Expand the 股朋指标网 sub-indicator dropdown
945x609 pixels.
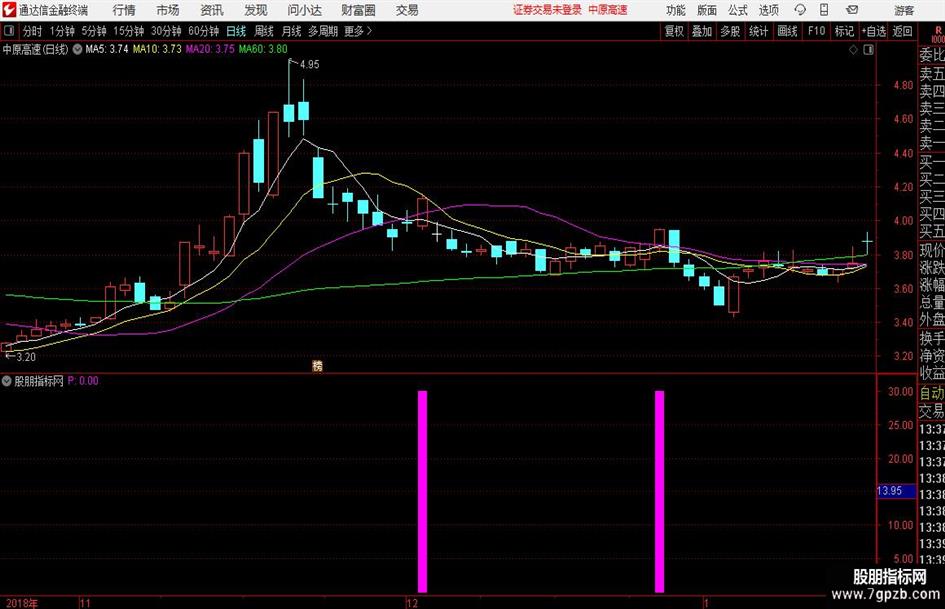tap(7, 381)
